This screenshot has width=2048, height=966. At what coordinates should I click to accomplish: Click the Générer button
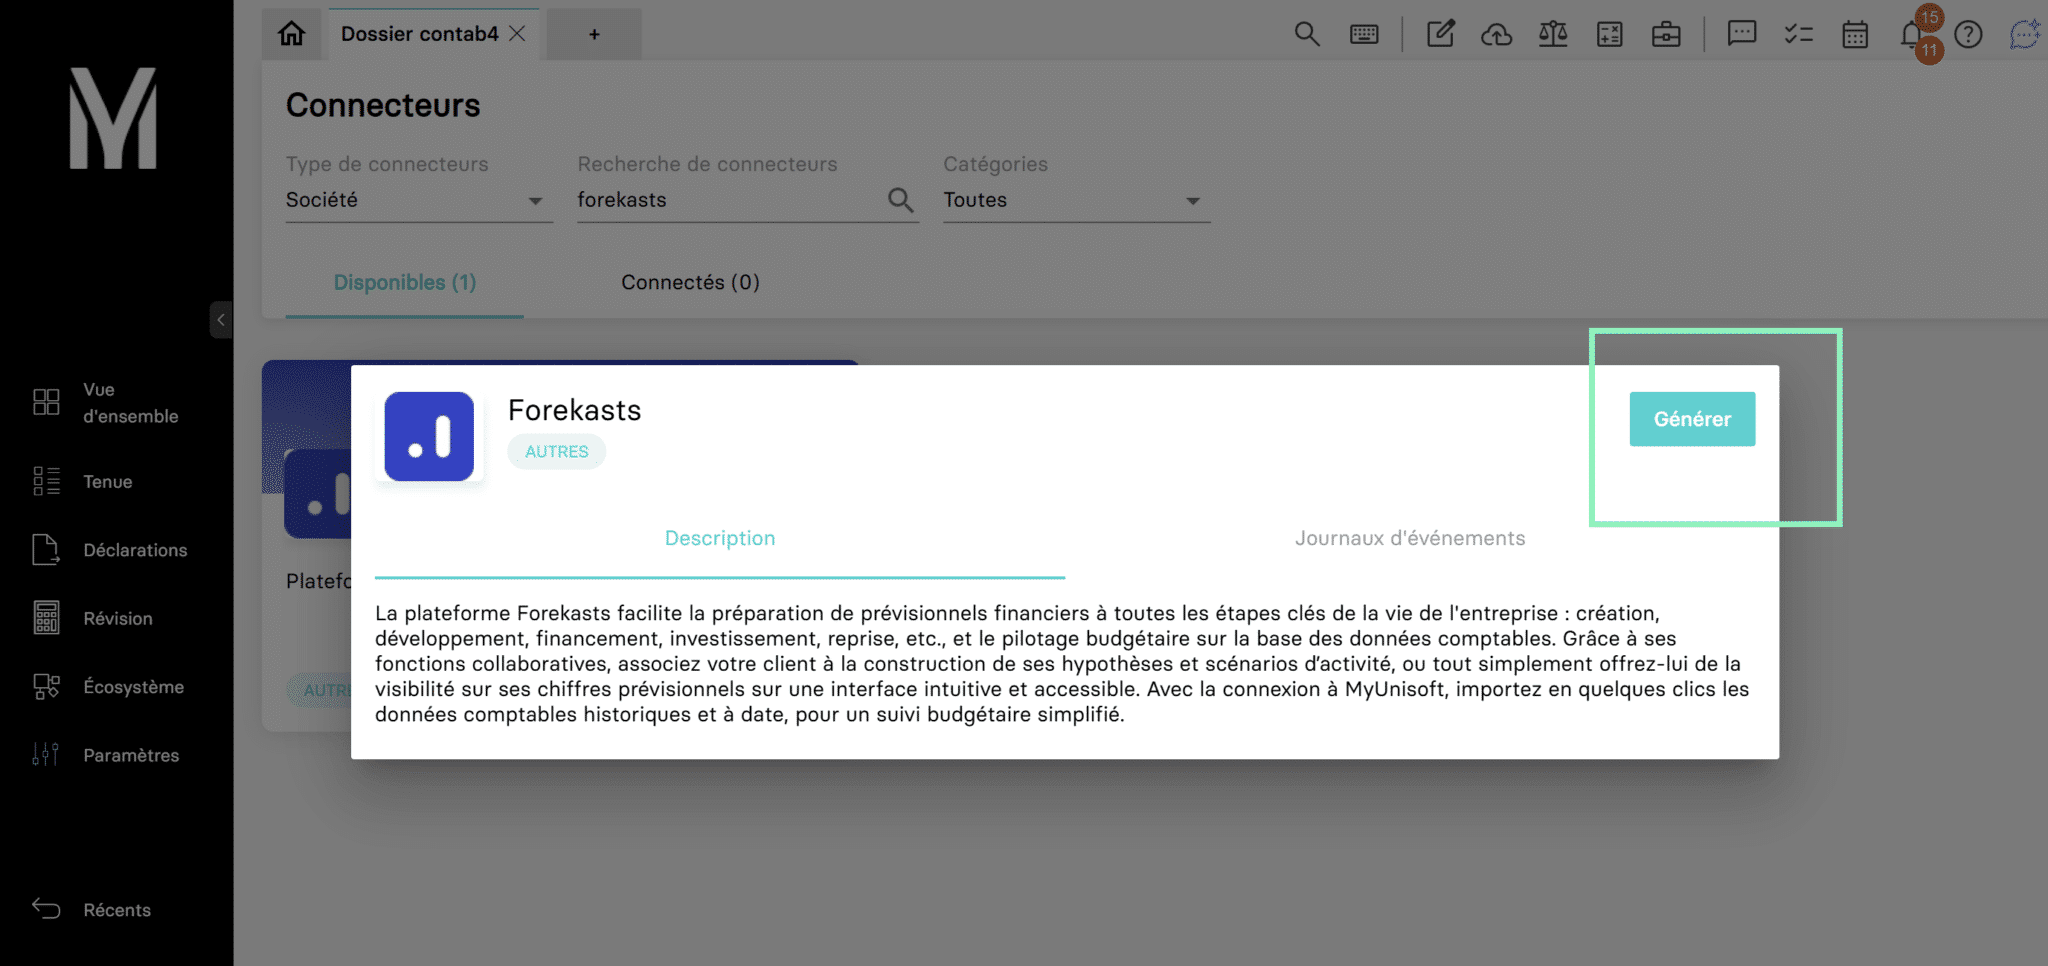[x=1692, y=419]
